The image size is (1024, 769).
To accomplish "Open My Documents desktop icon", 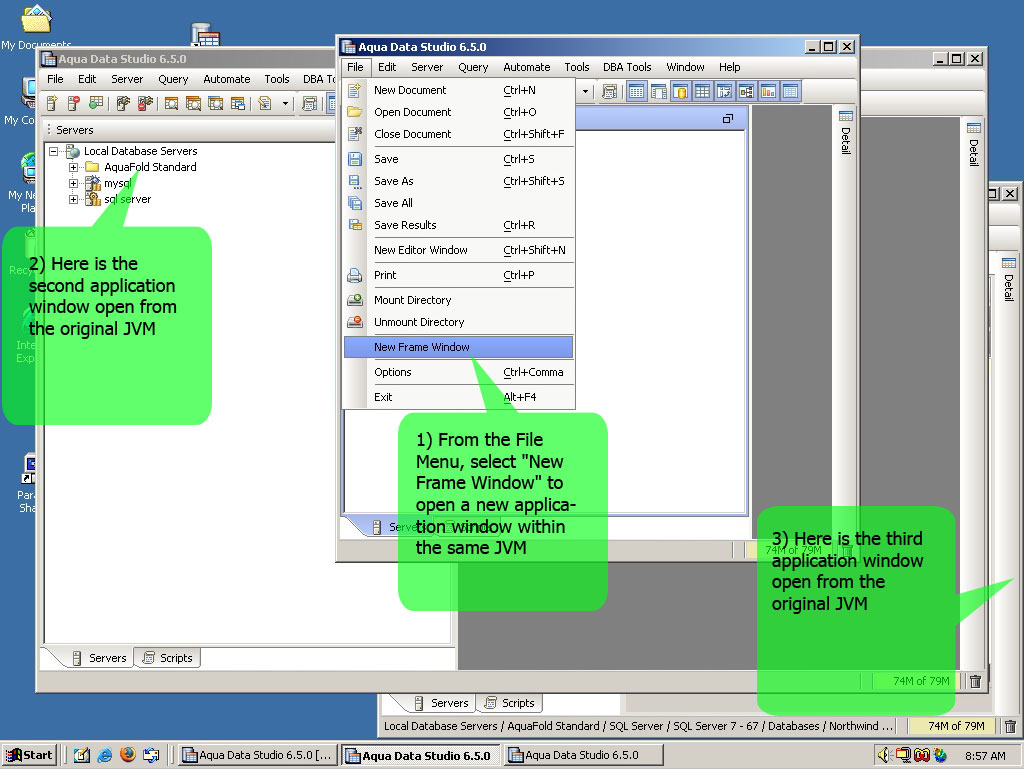I will (x=37, y=20).
